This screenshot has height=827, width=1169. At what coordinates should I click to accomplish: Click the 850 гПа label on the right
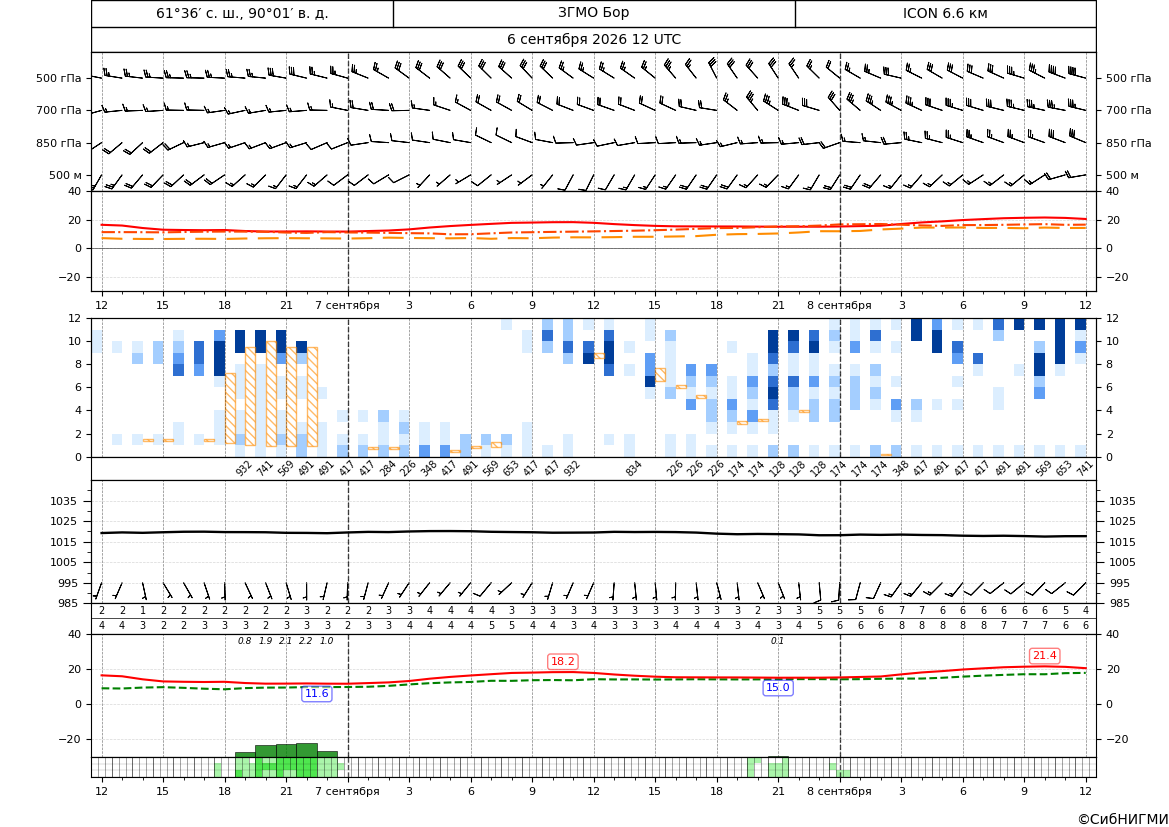point(1128,143)
